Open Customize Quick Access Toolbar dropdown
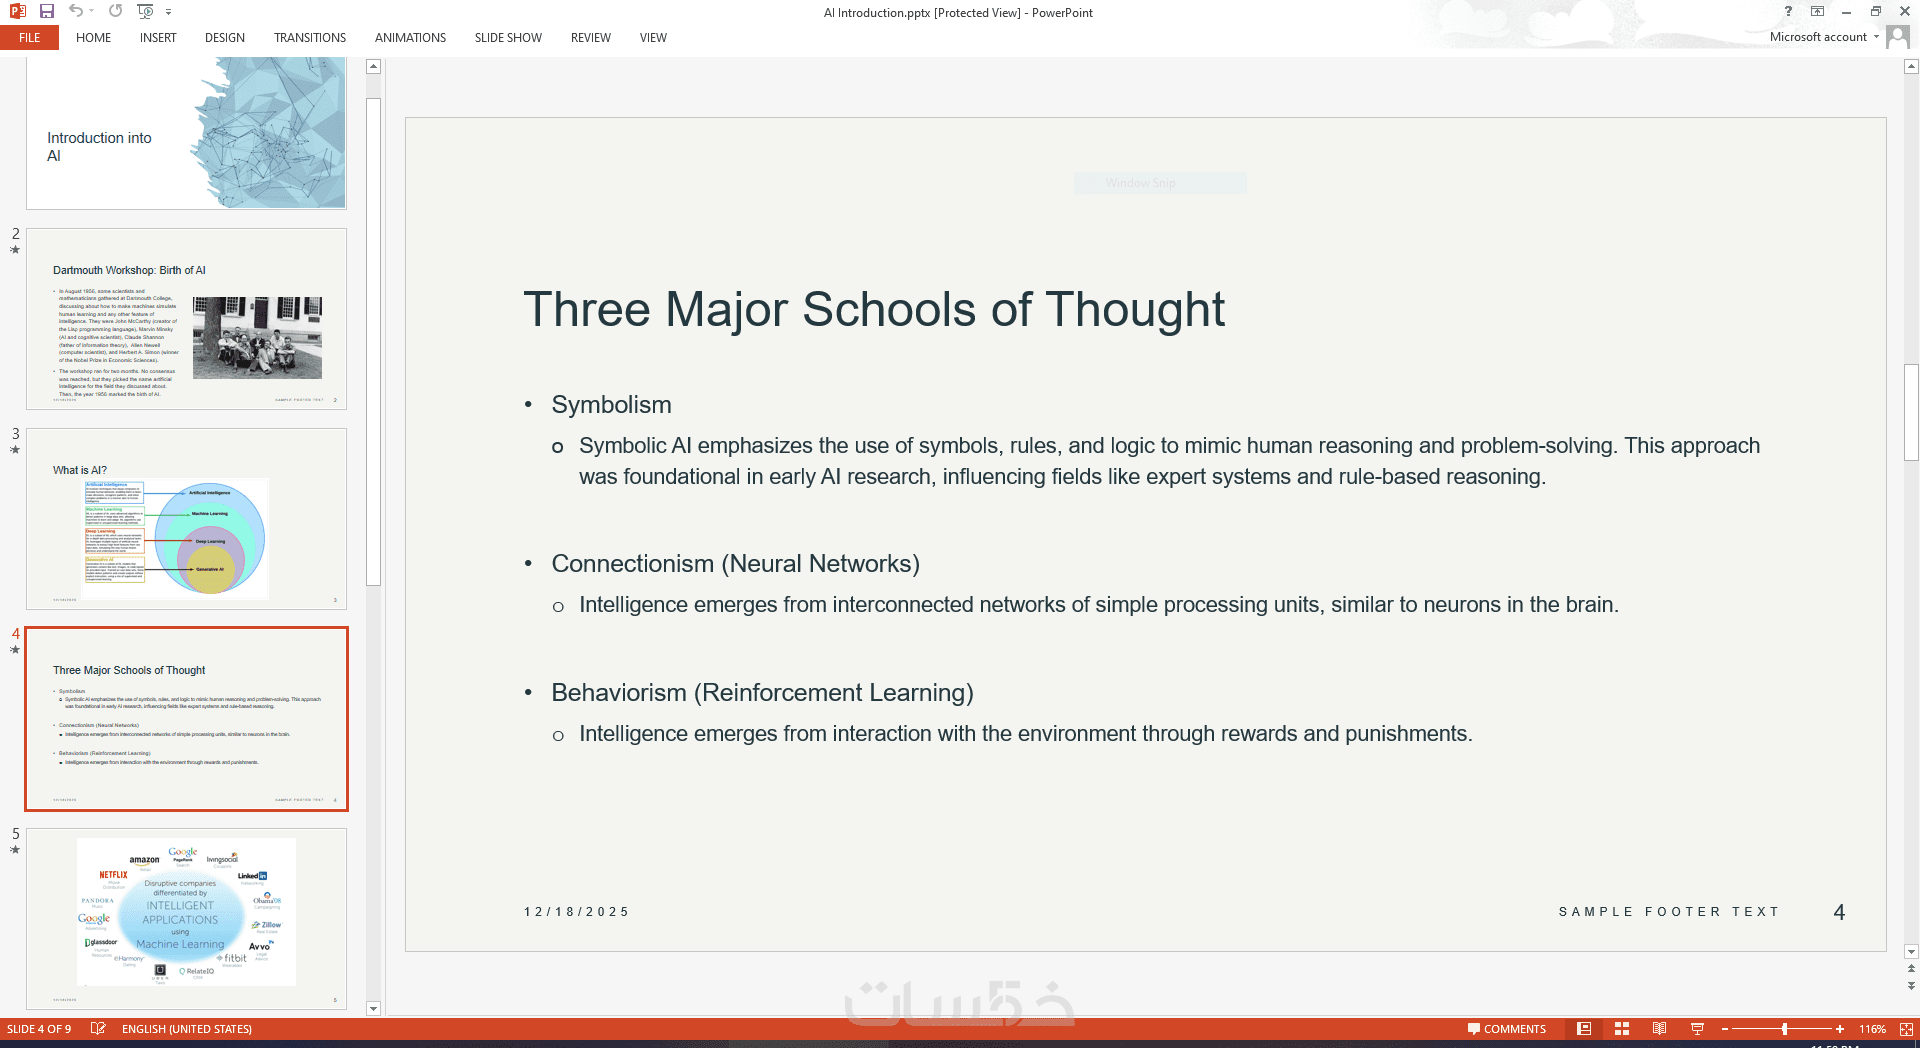 click(168, 12)
